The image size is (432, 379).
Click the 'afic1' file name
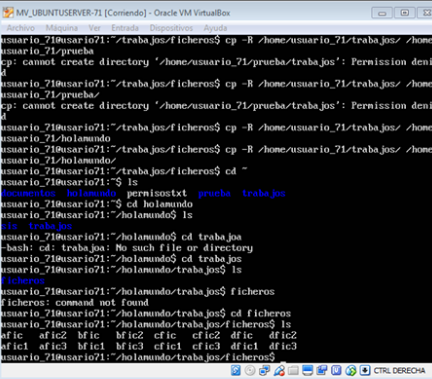14,346
